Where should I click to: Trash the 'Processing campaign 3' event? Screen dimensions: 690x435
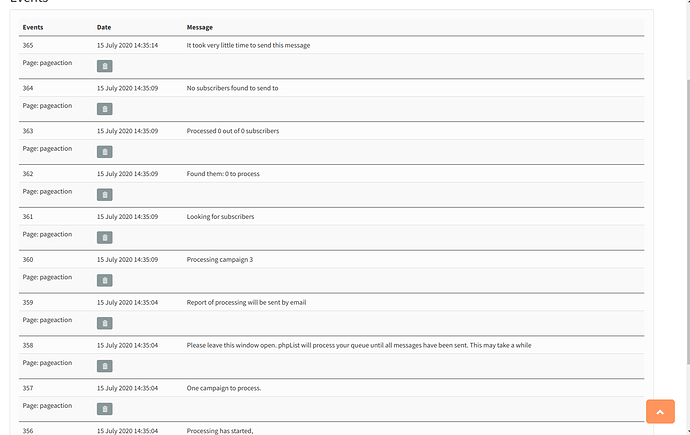coord(104,280)
